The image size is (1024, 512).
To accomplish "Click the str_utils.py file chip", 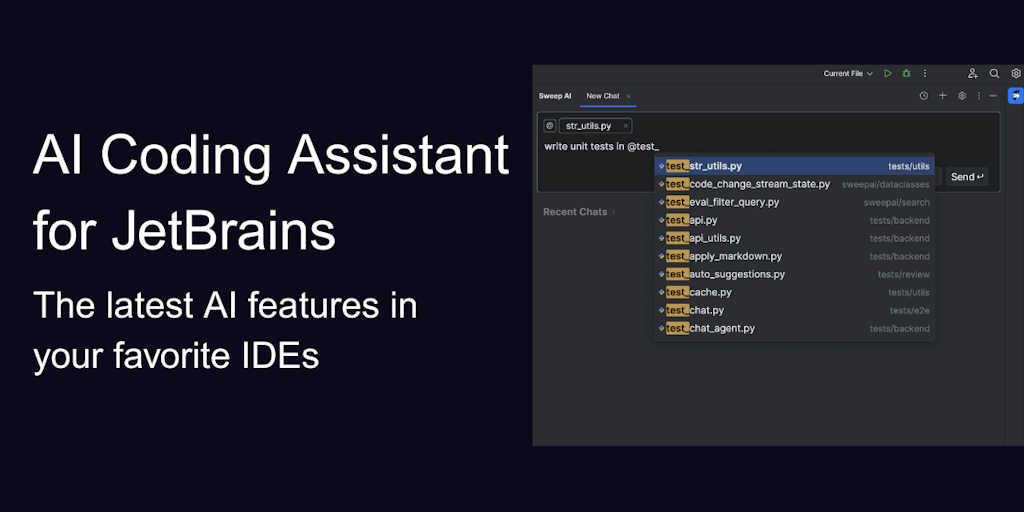I will pyautogui.click(x=595, y=126).
